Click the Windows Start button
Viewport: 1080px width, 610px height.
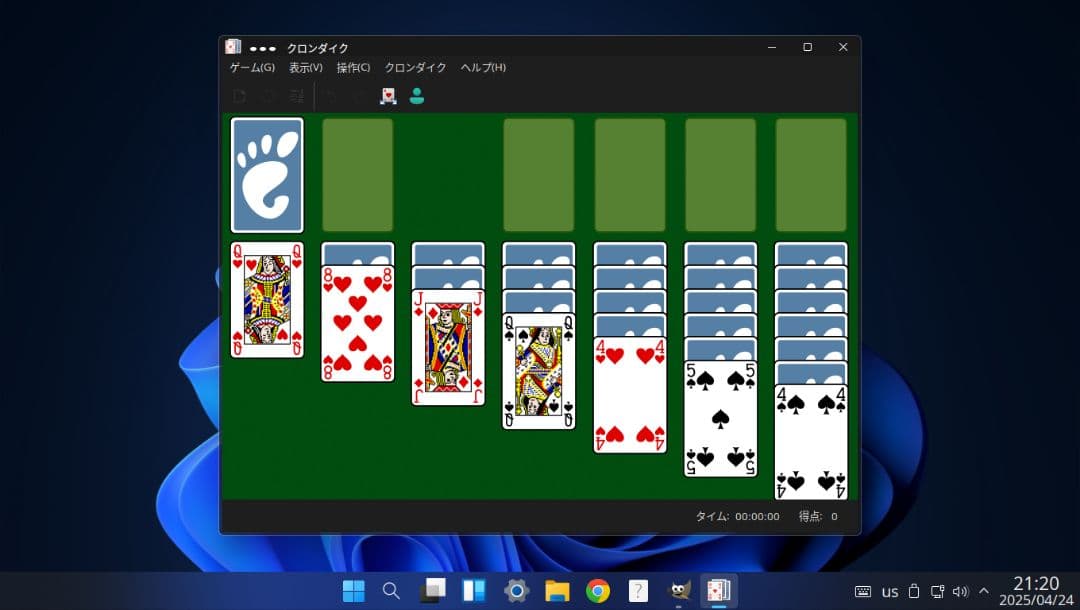point(352,591)
